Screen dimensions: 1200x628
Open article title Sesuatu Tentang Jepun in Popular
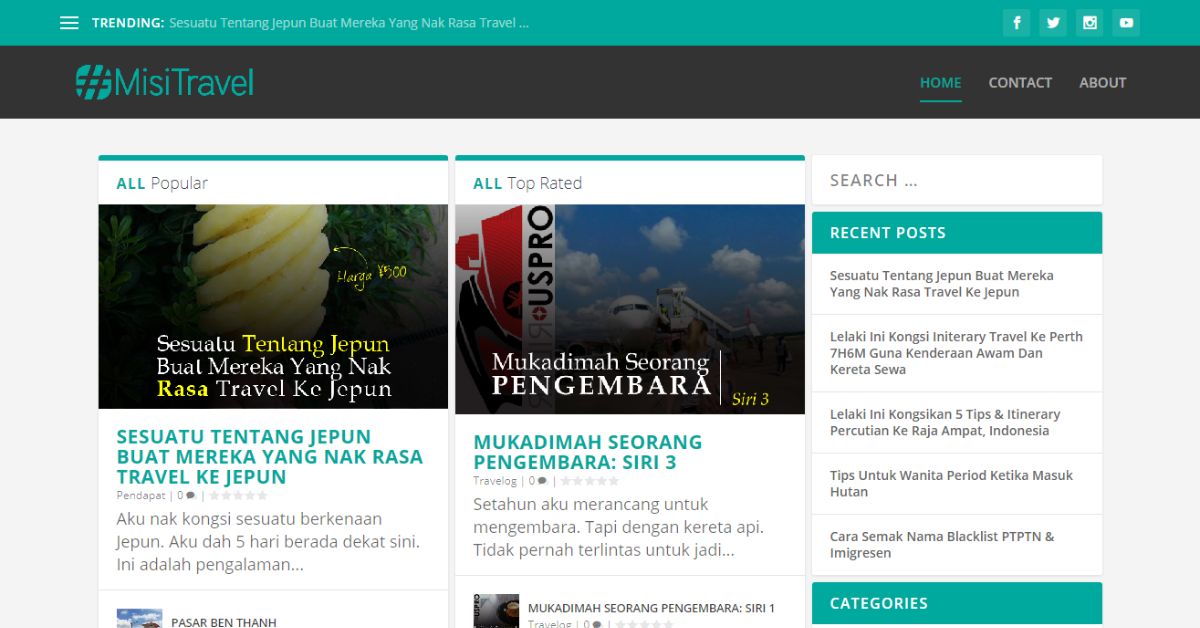pyautogui.click(x=270, y=457)
